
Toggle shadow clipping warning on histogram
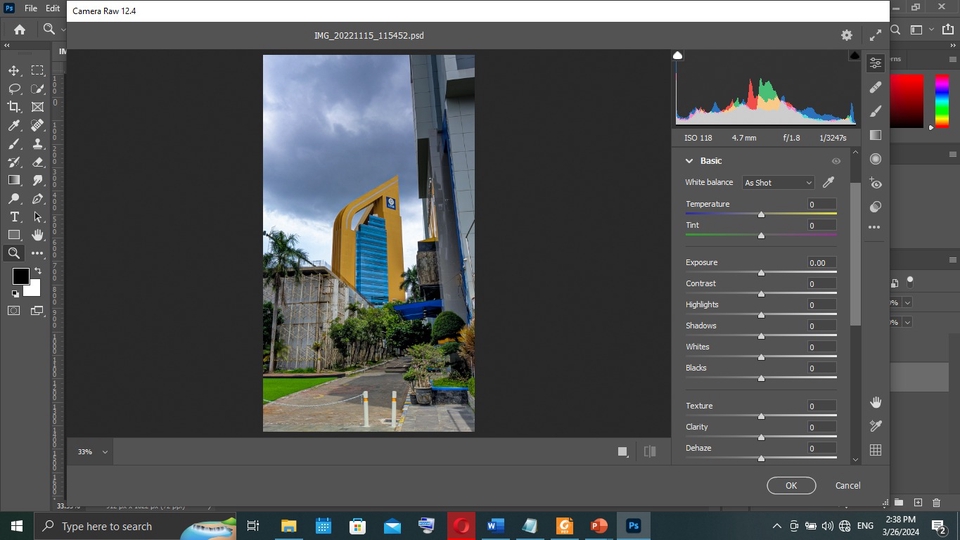[x=677, y=55]
